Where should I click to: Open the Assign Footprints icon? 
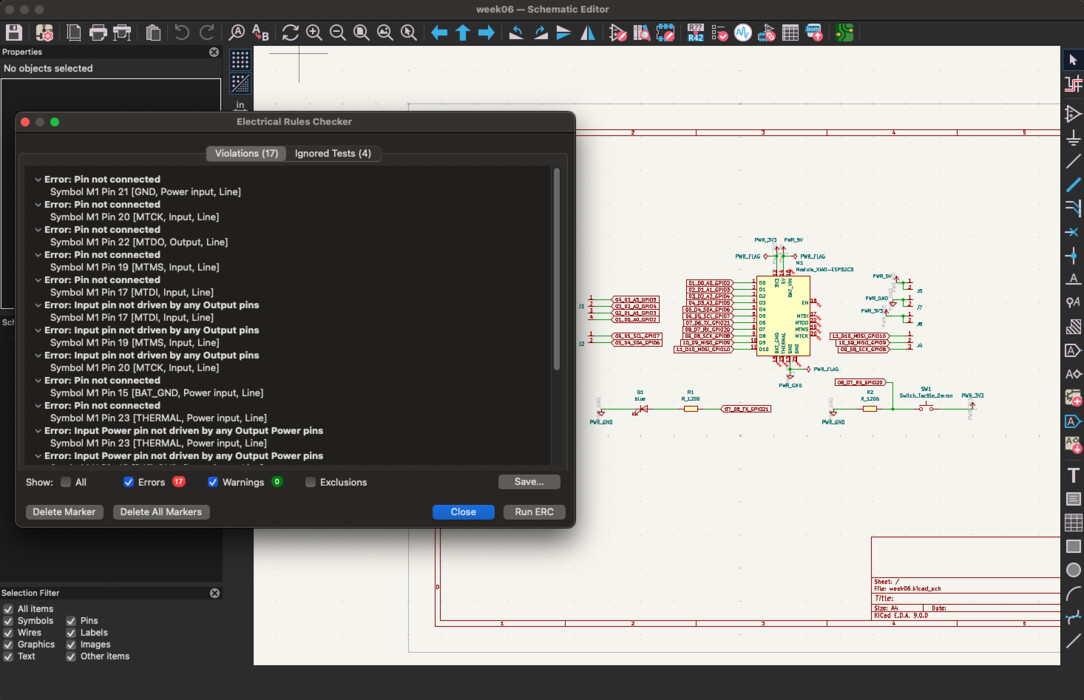(767, 32)
